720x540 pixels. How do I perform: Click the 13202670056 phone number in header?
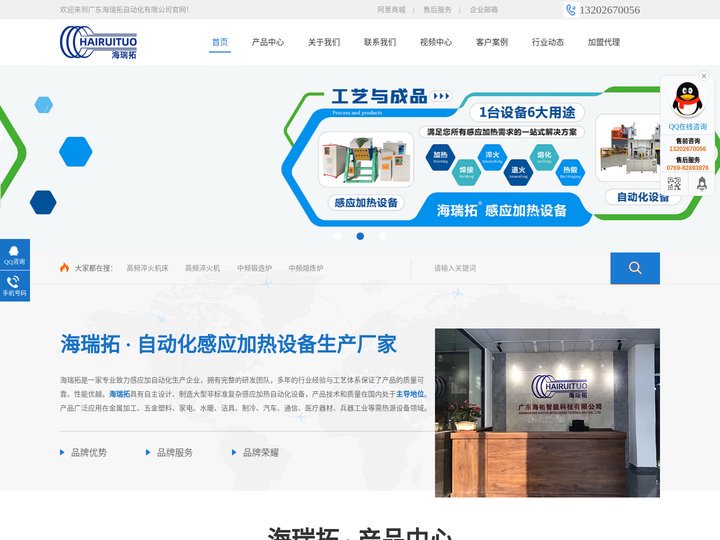tap(609, 10)
